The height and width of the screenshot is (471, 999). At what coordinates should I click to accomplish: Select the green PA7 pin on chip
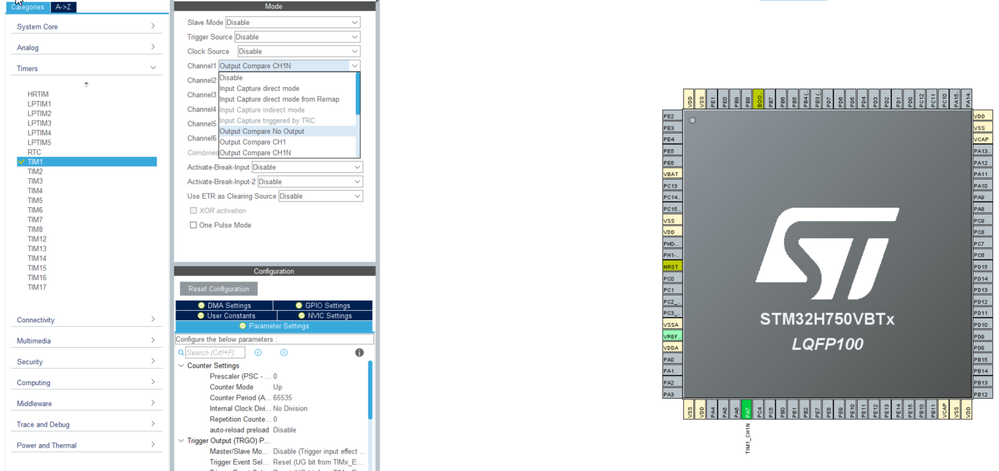click(x=747, y=409)
